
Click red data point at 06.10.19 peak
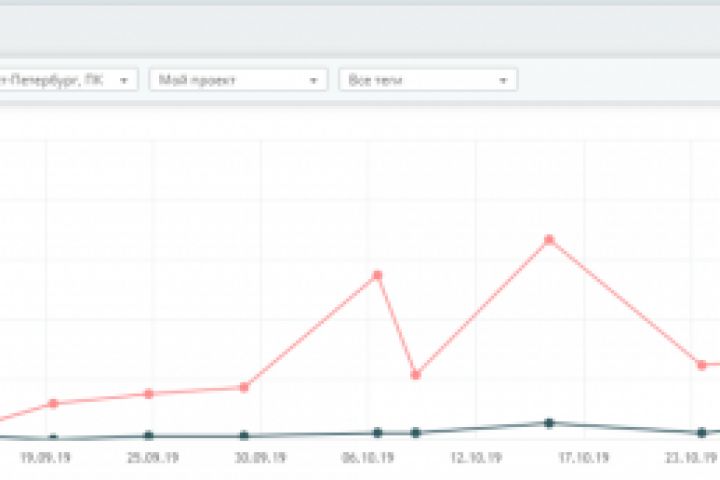point(377,275)
